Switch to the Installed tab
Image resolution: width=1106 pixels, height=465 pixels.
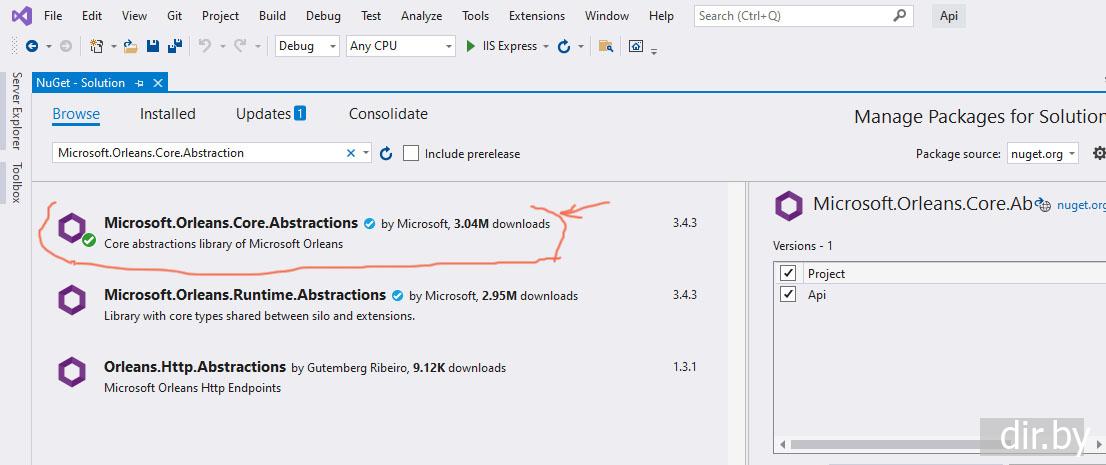(x=167, y=114)
